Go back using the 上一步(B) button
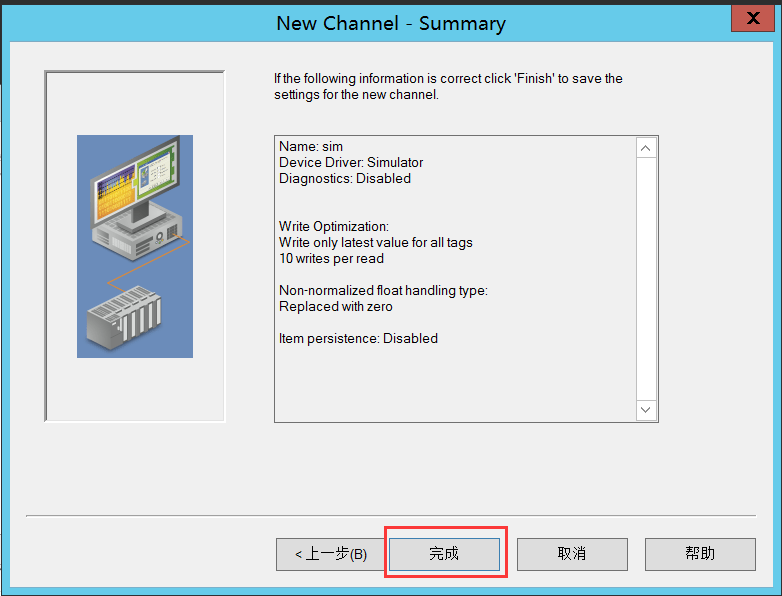 [x=330, y=554]
